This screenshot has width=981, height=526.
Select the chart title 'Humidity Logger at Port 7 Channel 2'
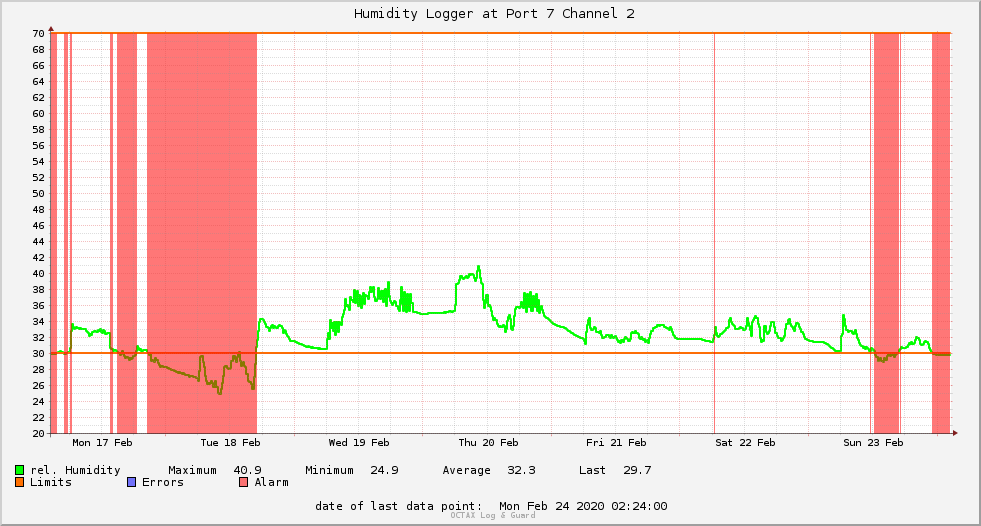(x=494, y=14)
